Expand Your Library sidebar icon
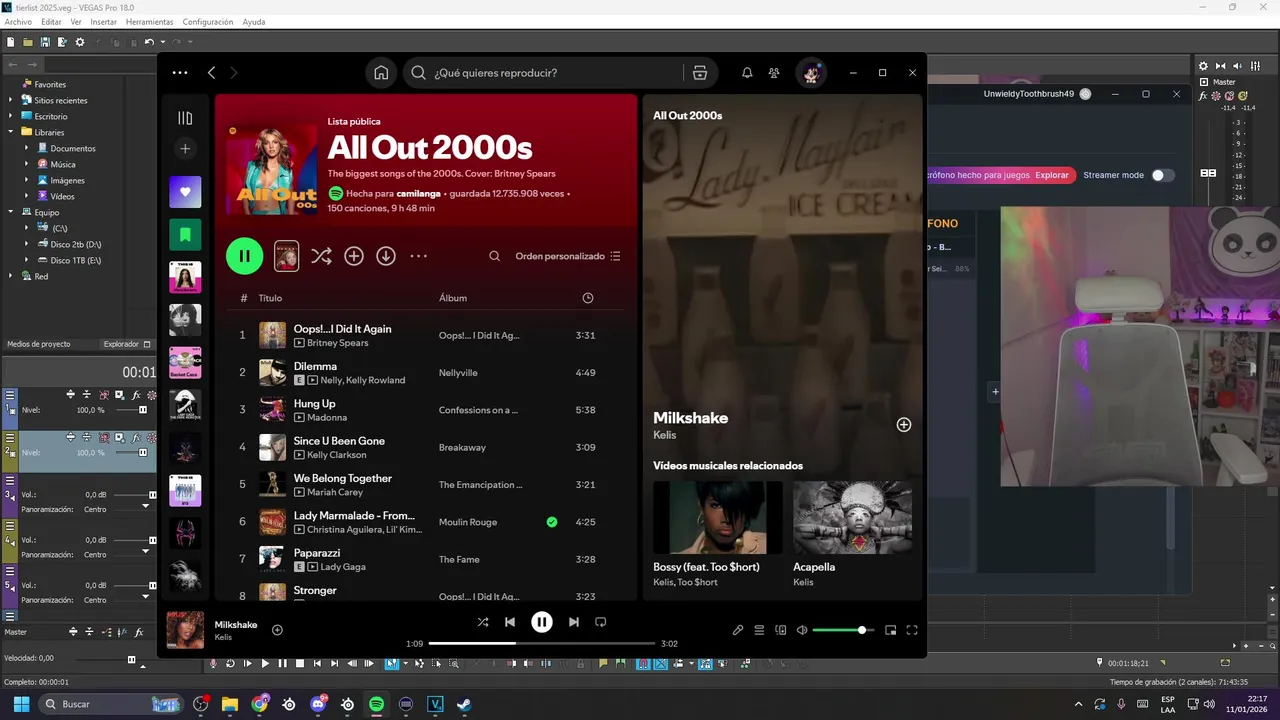This screenshot has height=720, width=1280. click(x=185, y=118)
